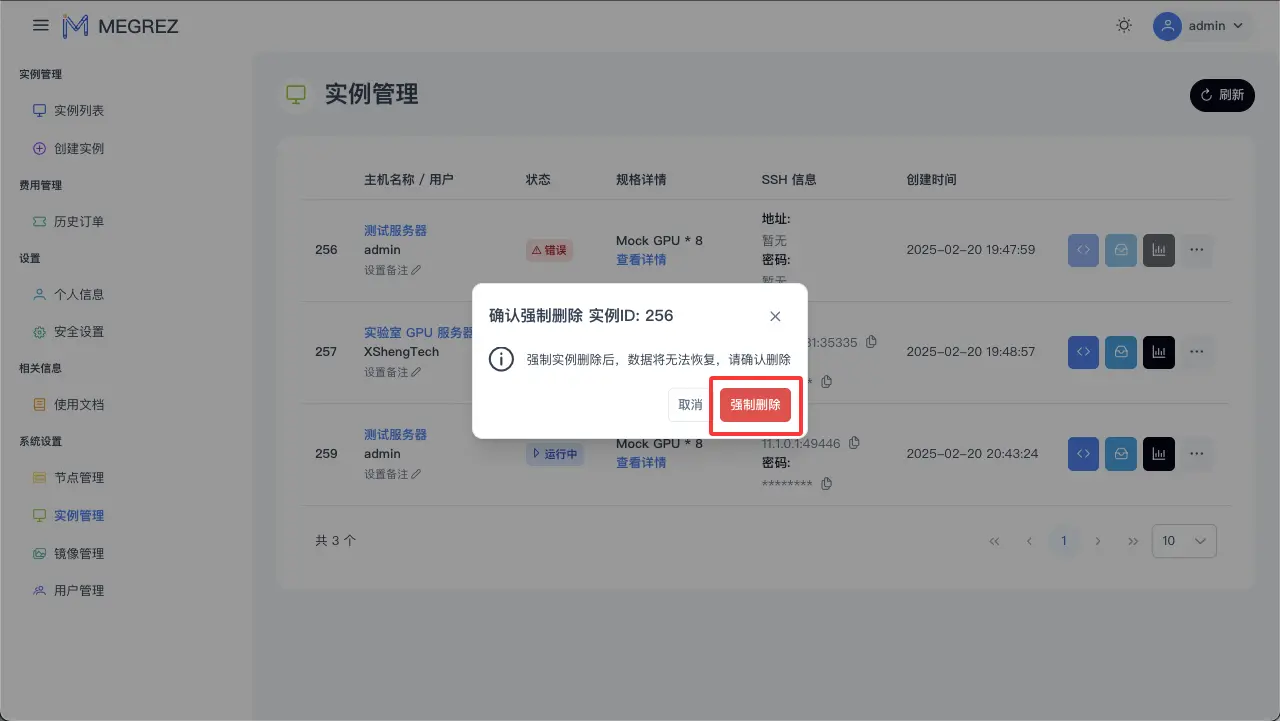
Task: Open the more actions menu for instance 256
Action: tap(1197, 250)
